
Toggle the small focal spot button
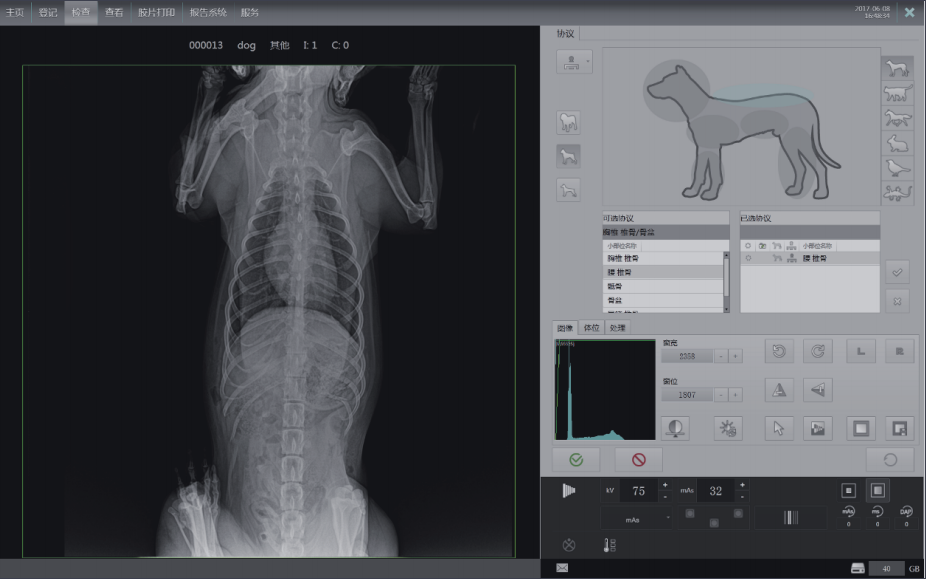[848, 490]
